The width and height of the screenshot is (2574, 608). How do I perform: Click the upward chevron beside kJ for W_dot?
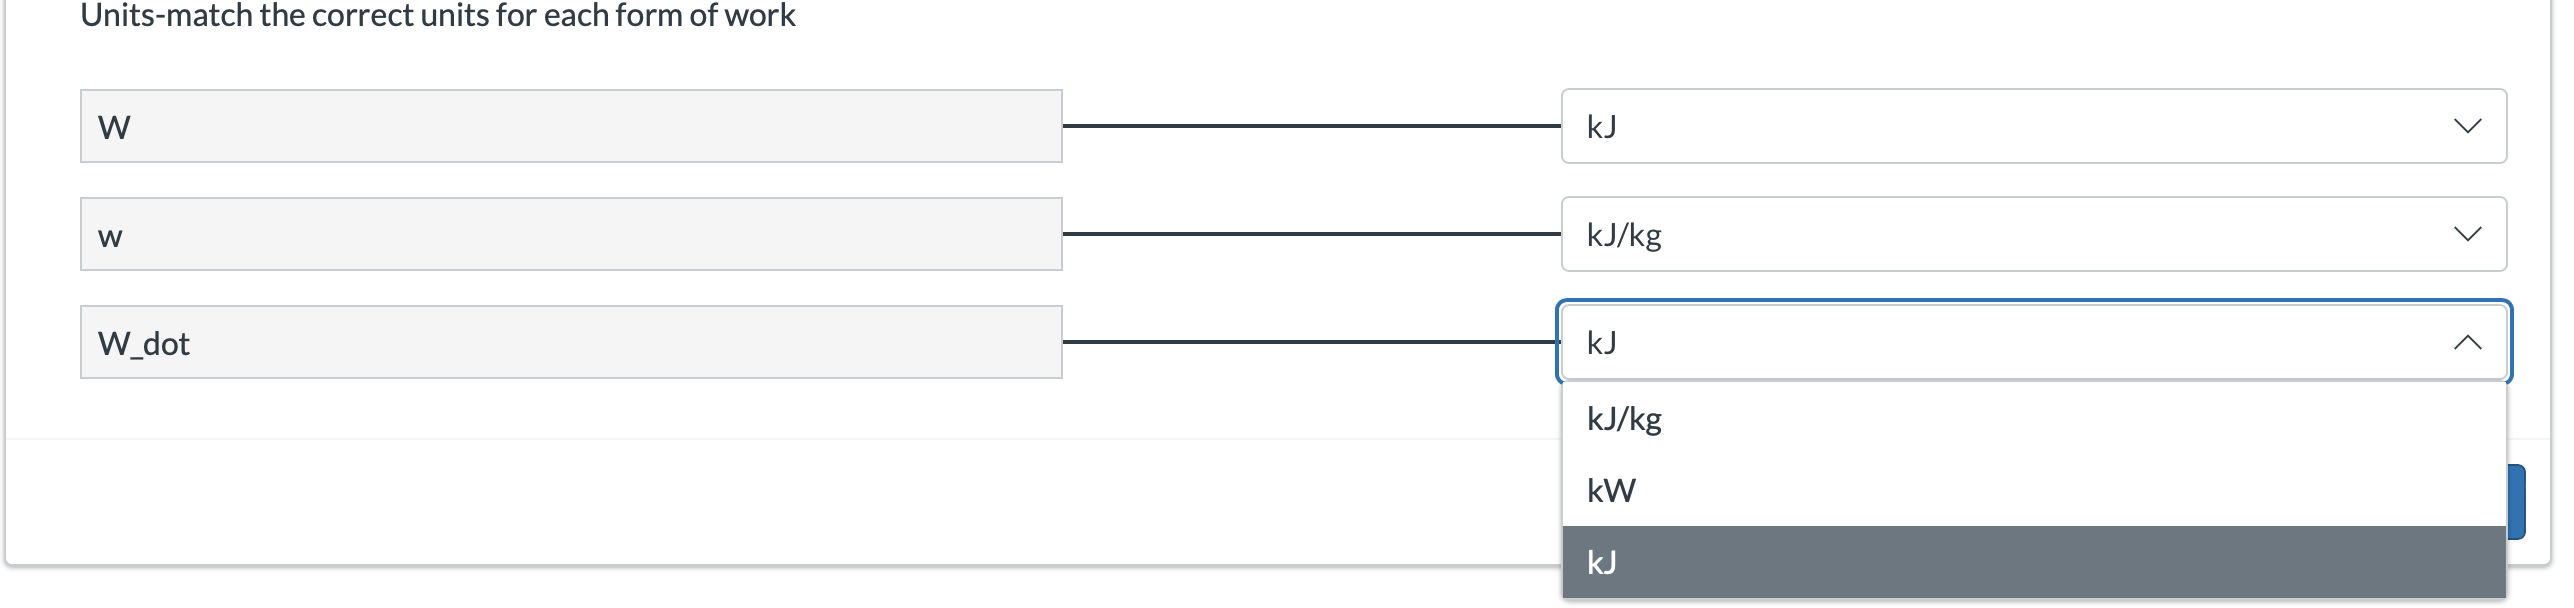[2466, 342]
